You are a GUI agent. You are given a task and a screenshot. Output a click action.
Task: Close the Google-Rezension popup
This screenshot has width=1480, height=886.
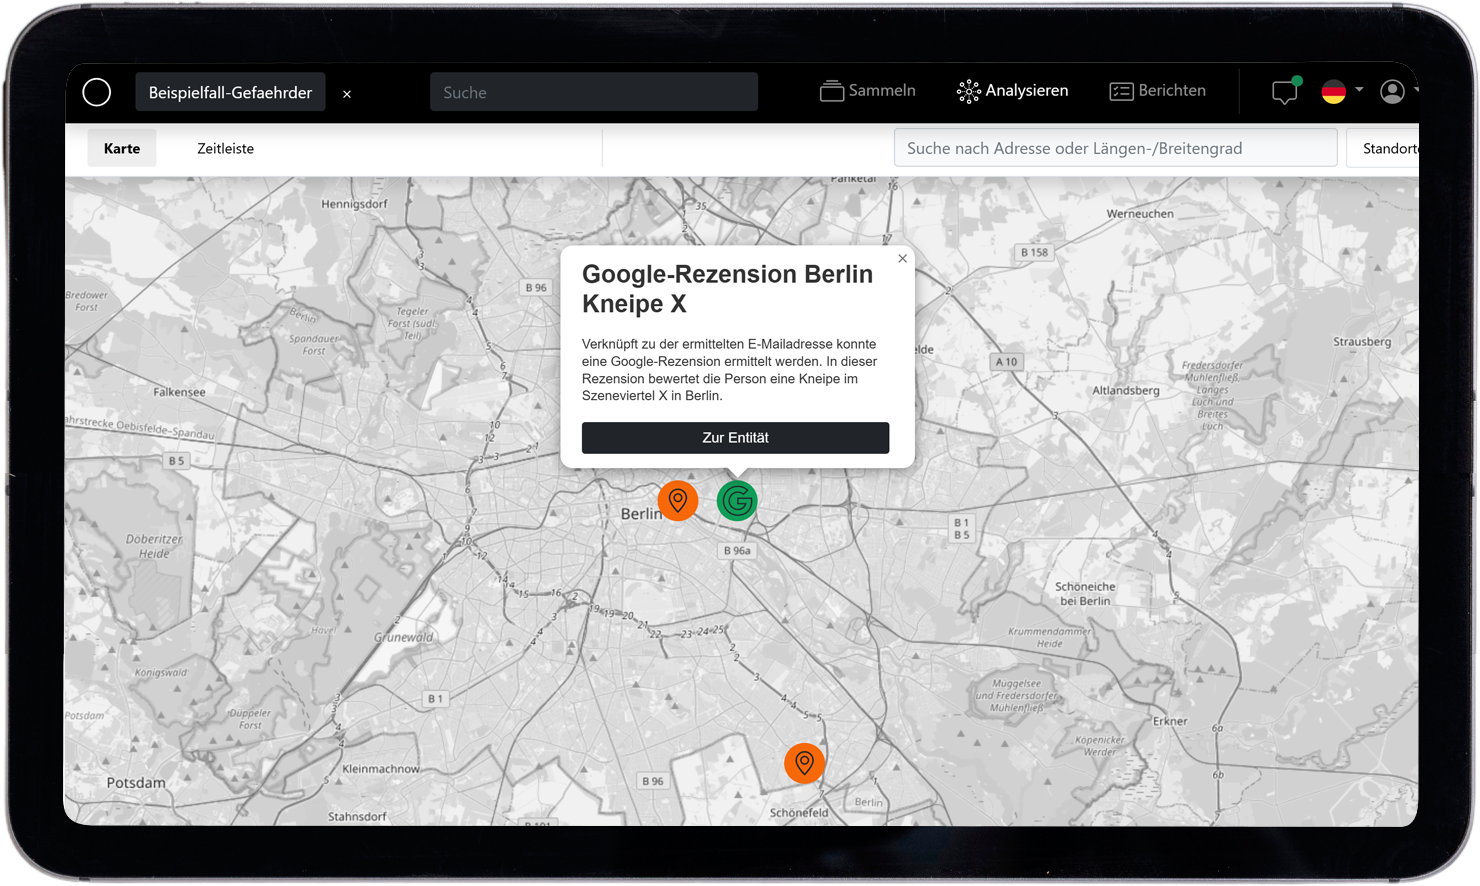coord(902,259)
